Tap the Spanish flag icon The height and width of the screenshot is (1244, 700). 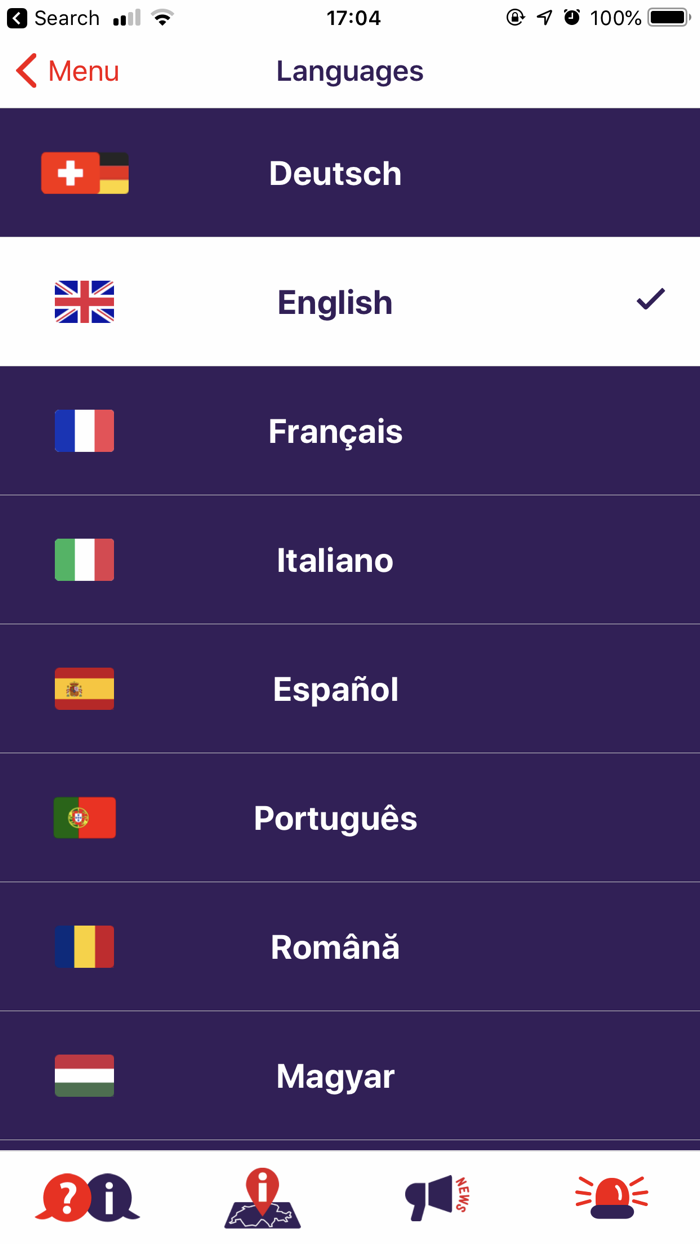(84, 689)
